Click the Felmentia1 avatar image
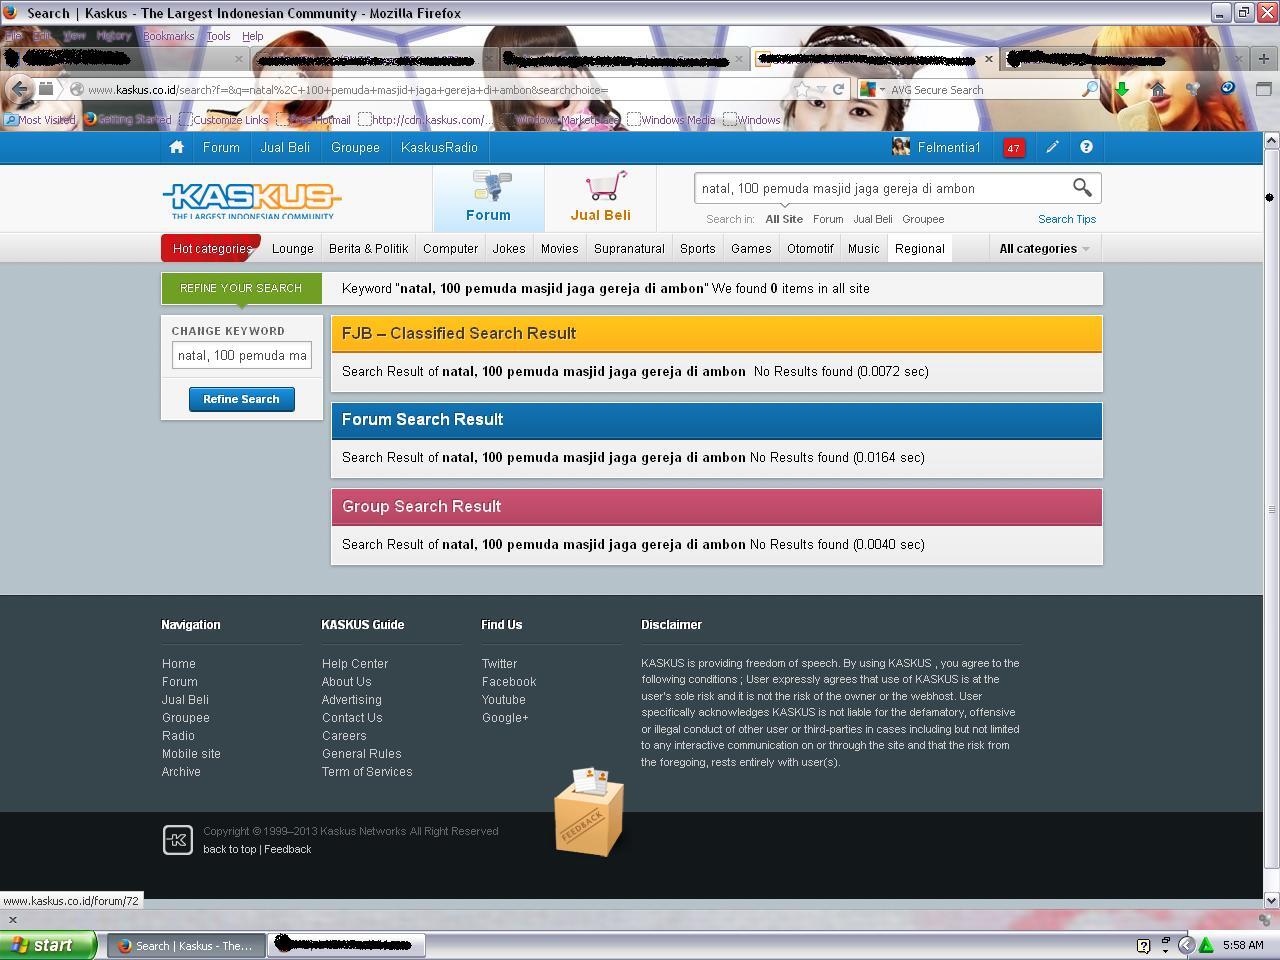Screen dimensions: 1280x960 point(901,147)
